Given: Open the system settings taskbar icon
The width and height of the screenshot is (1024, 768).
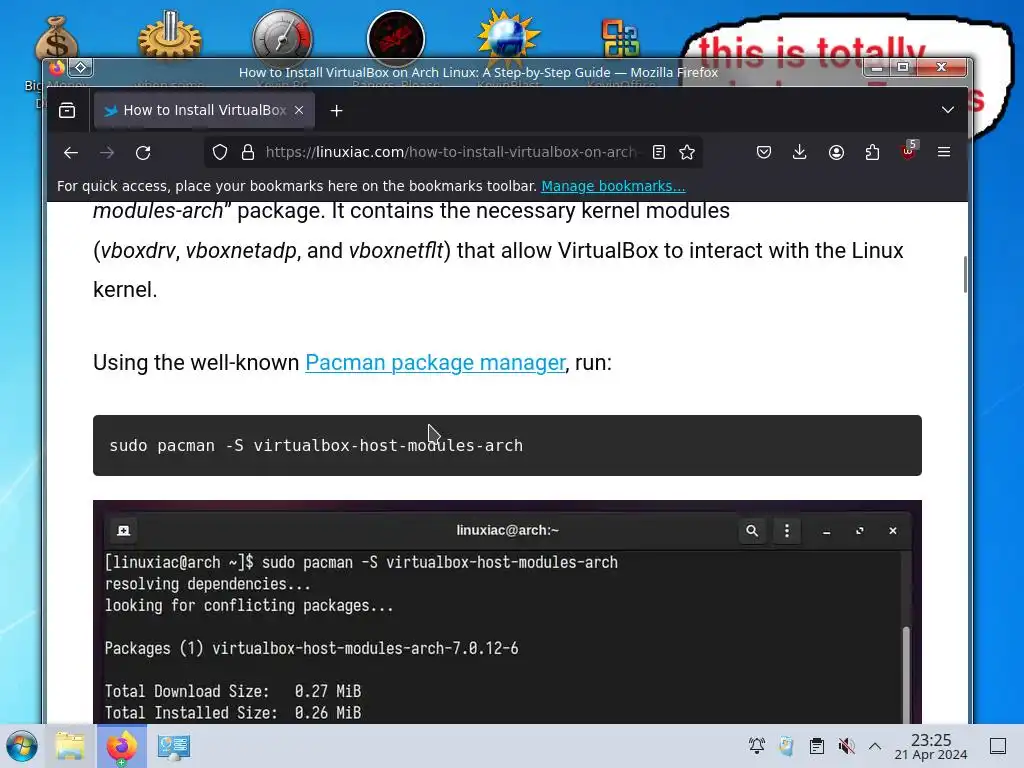Looking at the screenshot, I should (x=174, y=746).
